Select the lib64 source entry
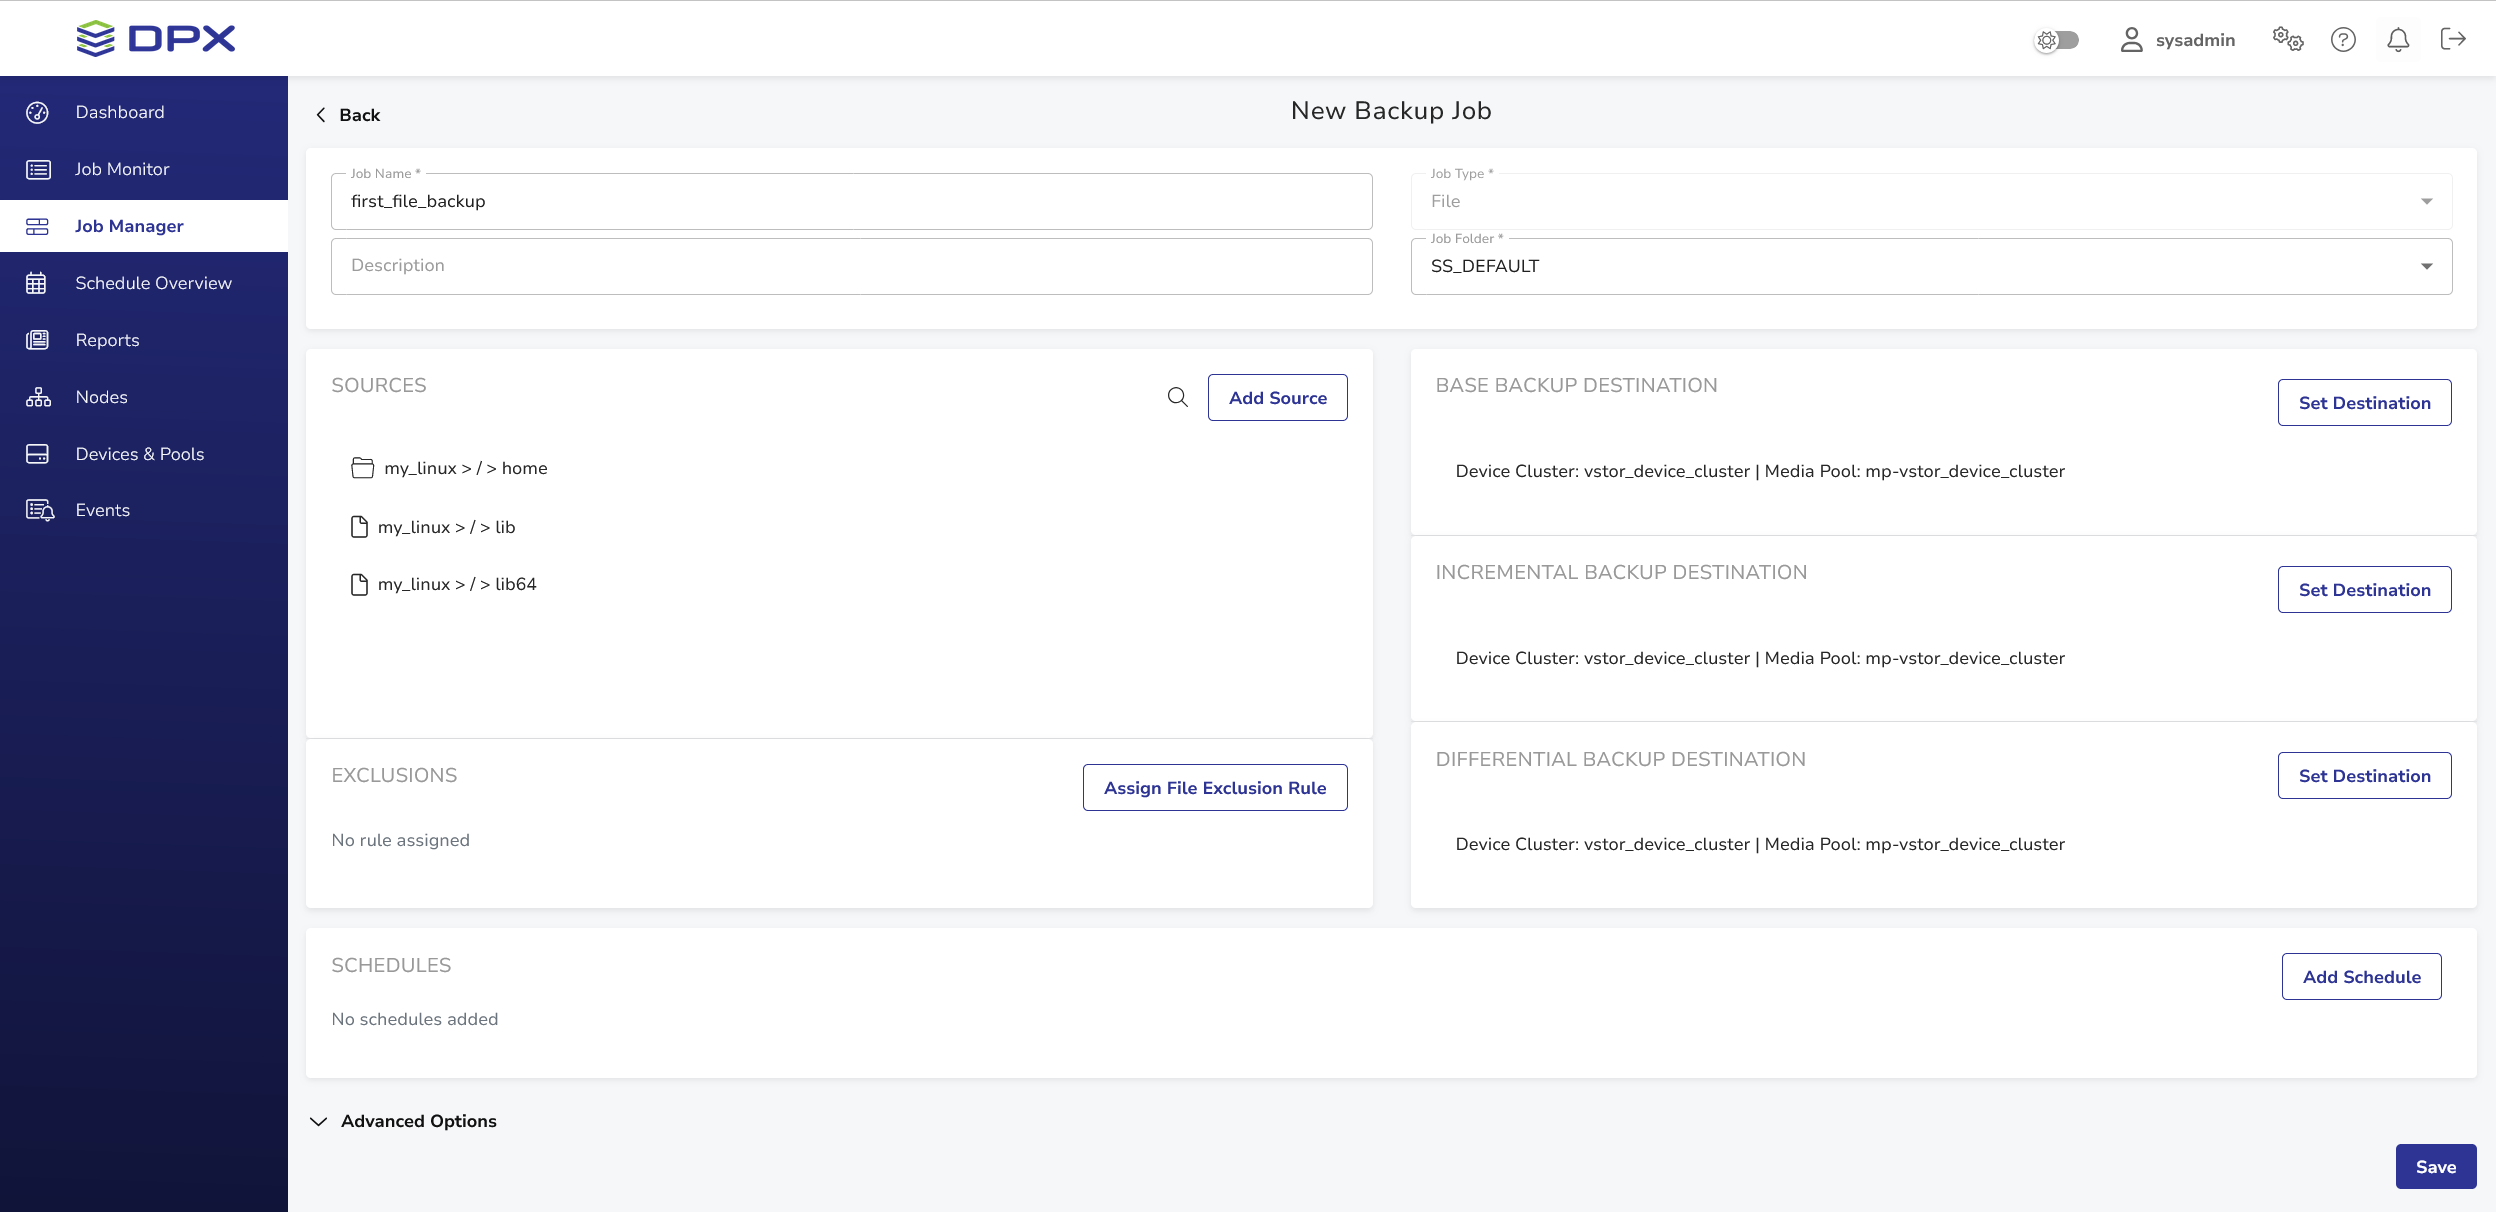This screenshot has height=1212, width=2496. tap(456, 584)
